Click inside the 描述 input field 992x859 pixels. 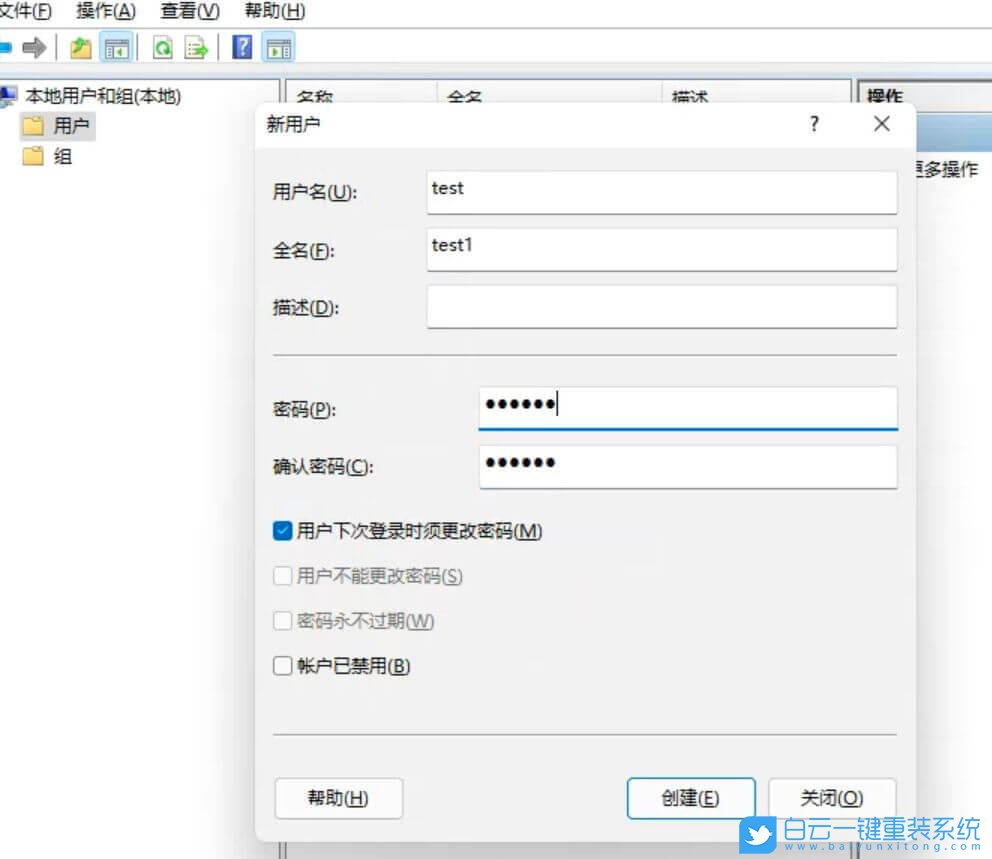[x=660, y=307]
